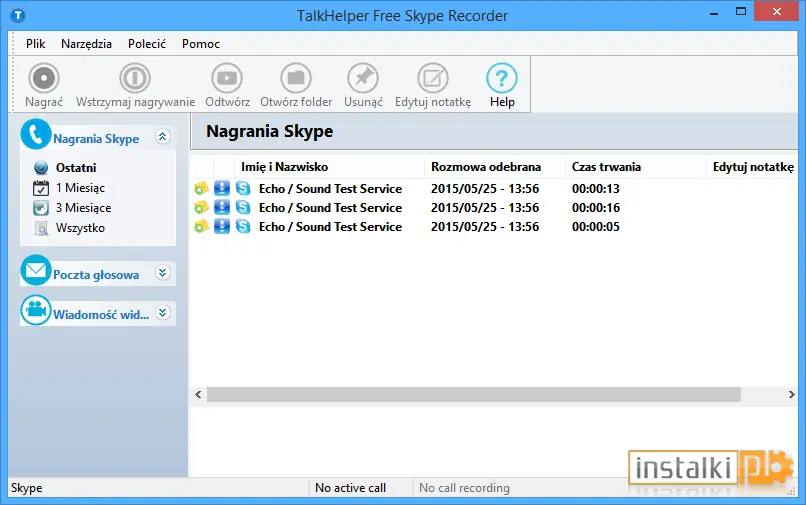Click the horizontal scrollbar thumb
Image resolution: width=806 pixels, height=505 pixels.
coord(473,394)
